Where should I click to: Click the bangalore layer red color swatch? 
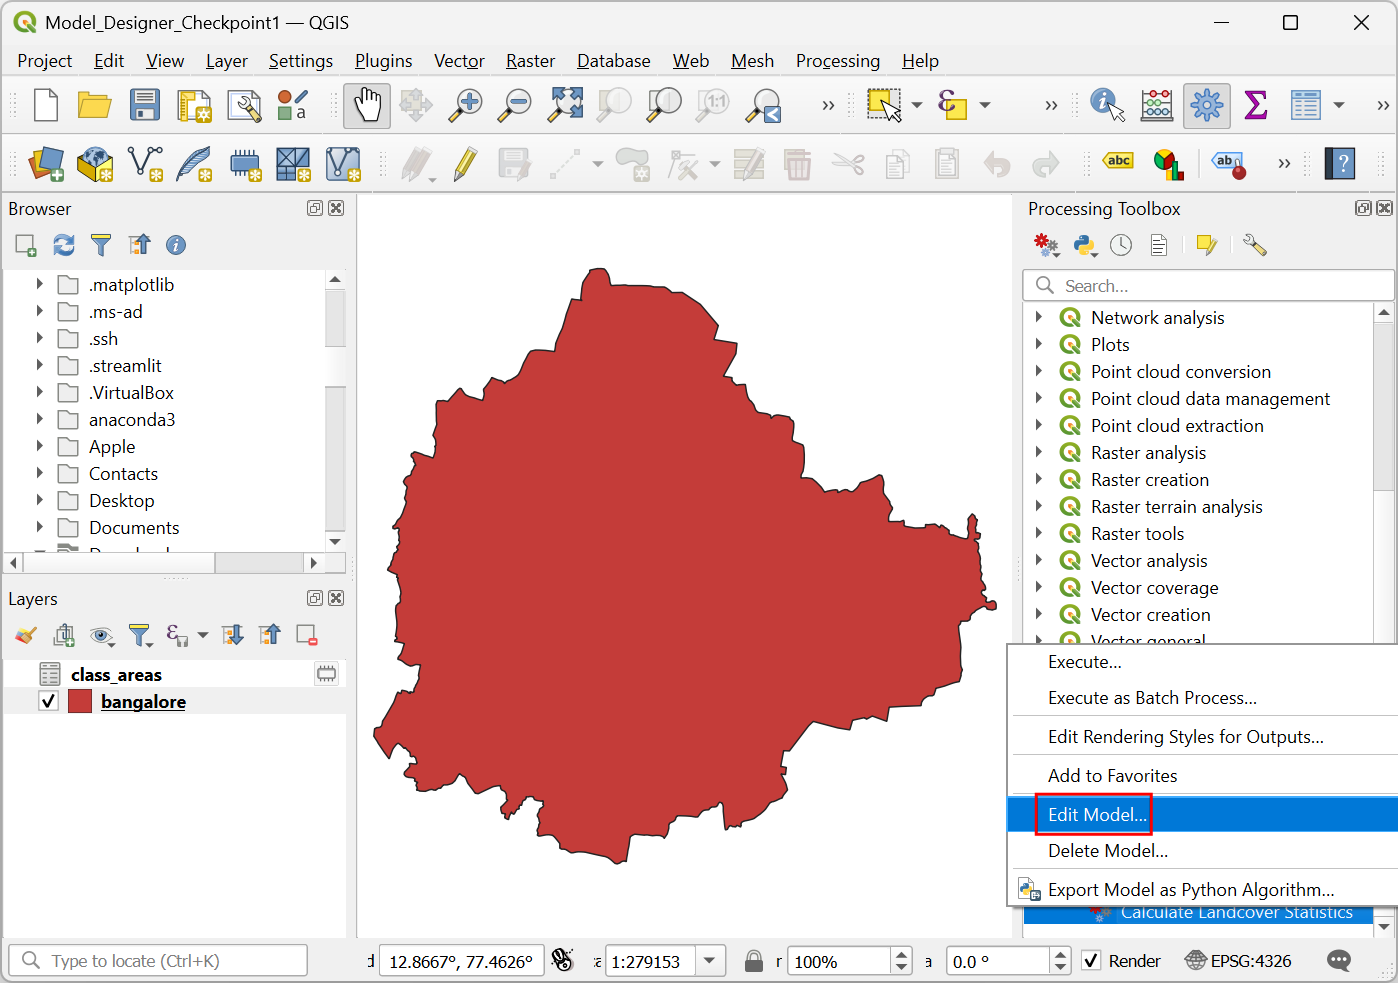click(x=80, y=701)
